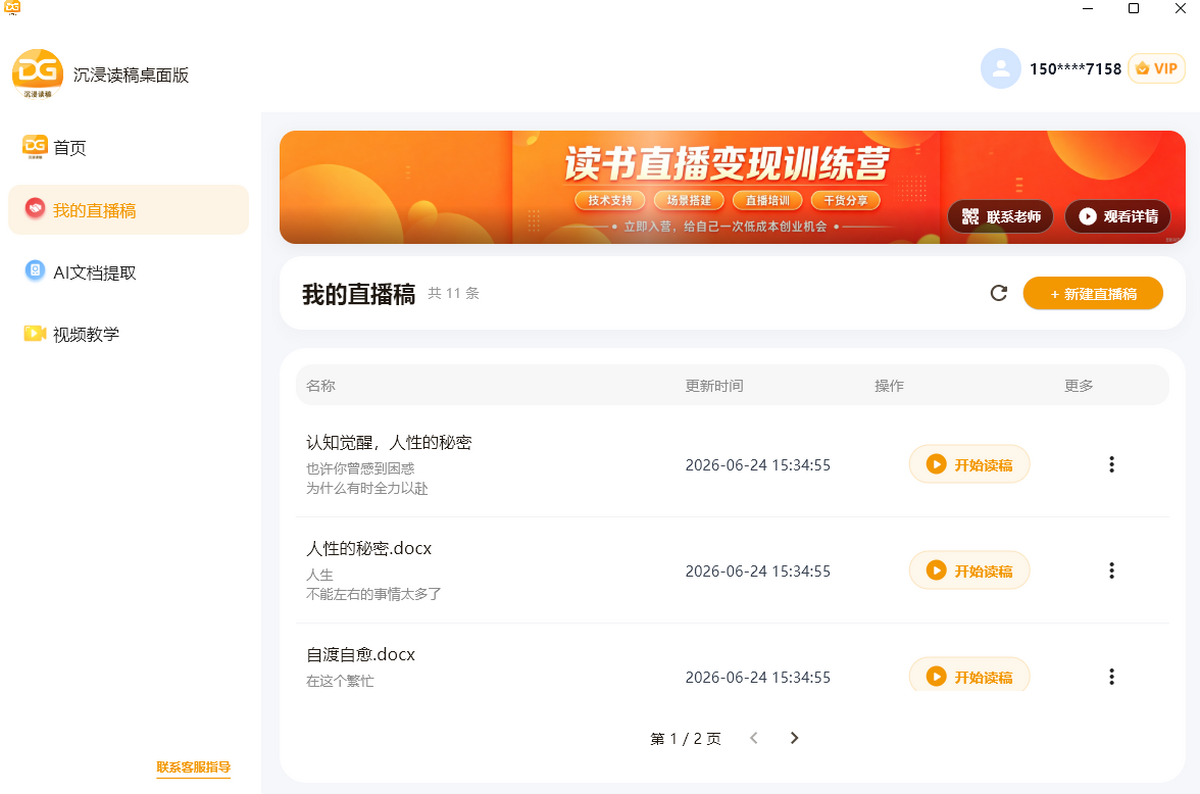Click the blue document icon beside AI文档提取

(x=35, y=271)
